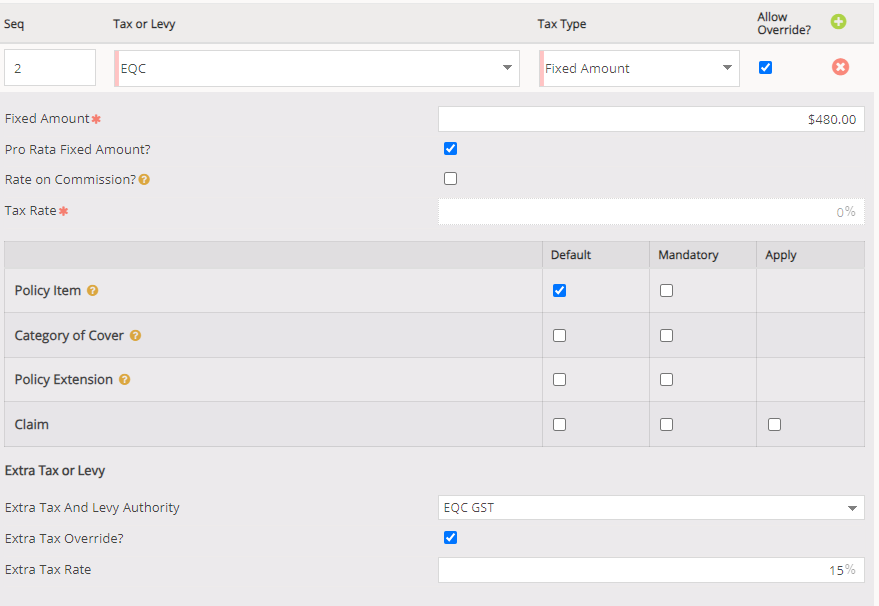Image resolution: width=879 pixels, height=606 pixels.
Task: Uncheck Policy Item Default checkbox
Action: [559, 290]
